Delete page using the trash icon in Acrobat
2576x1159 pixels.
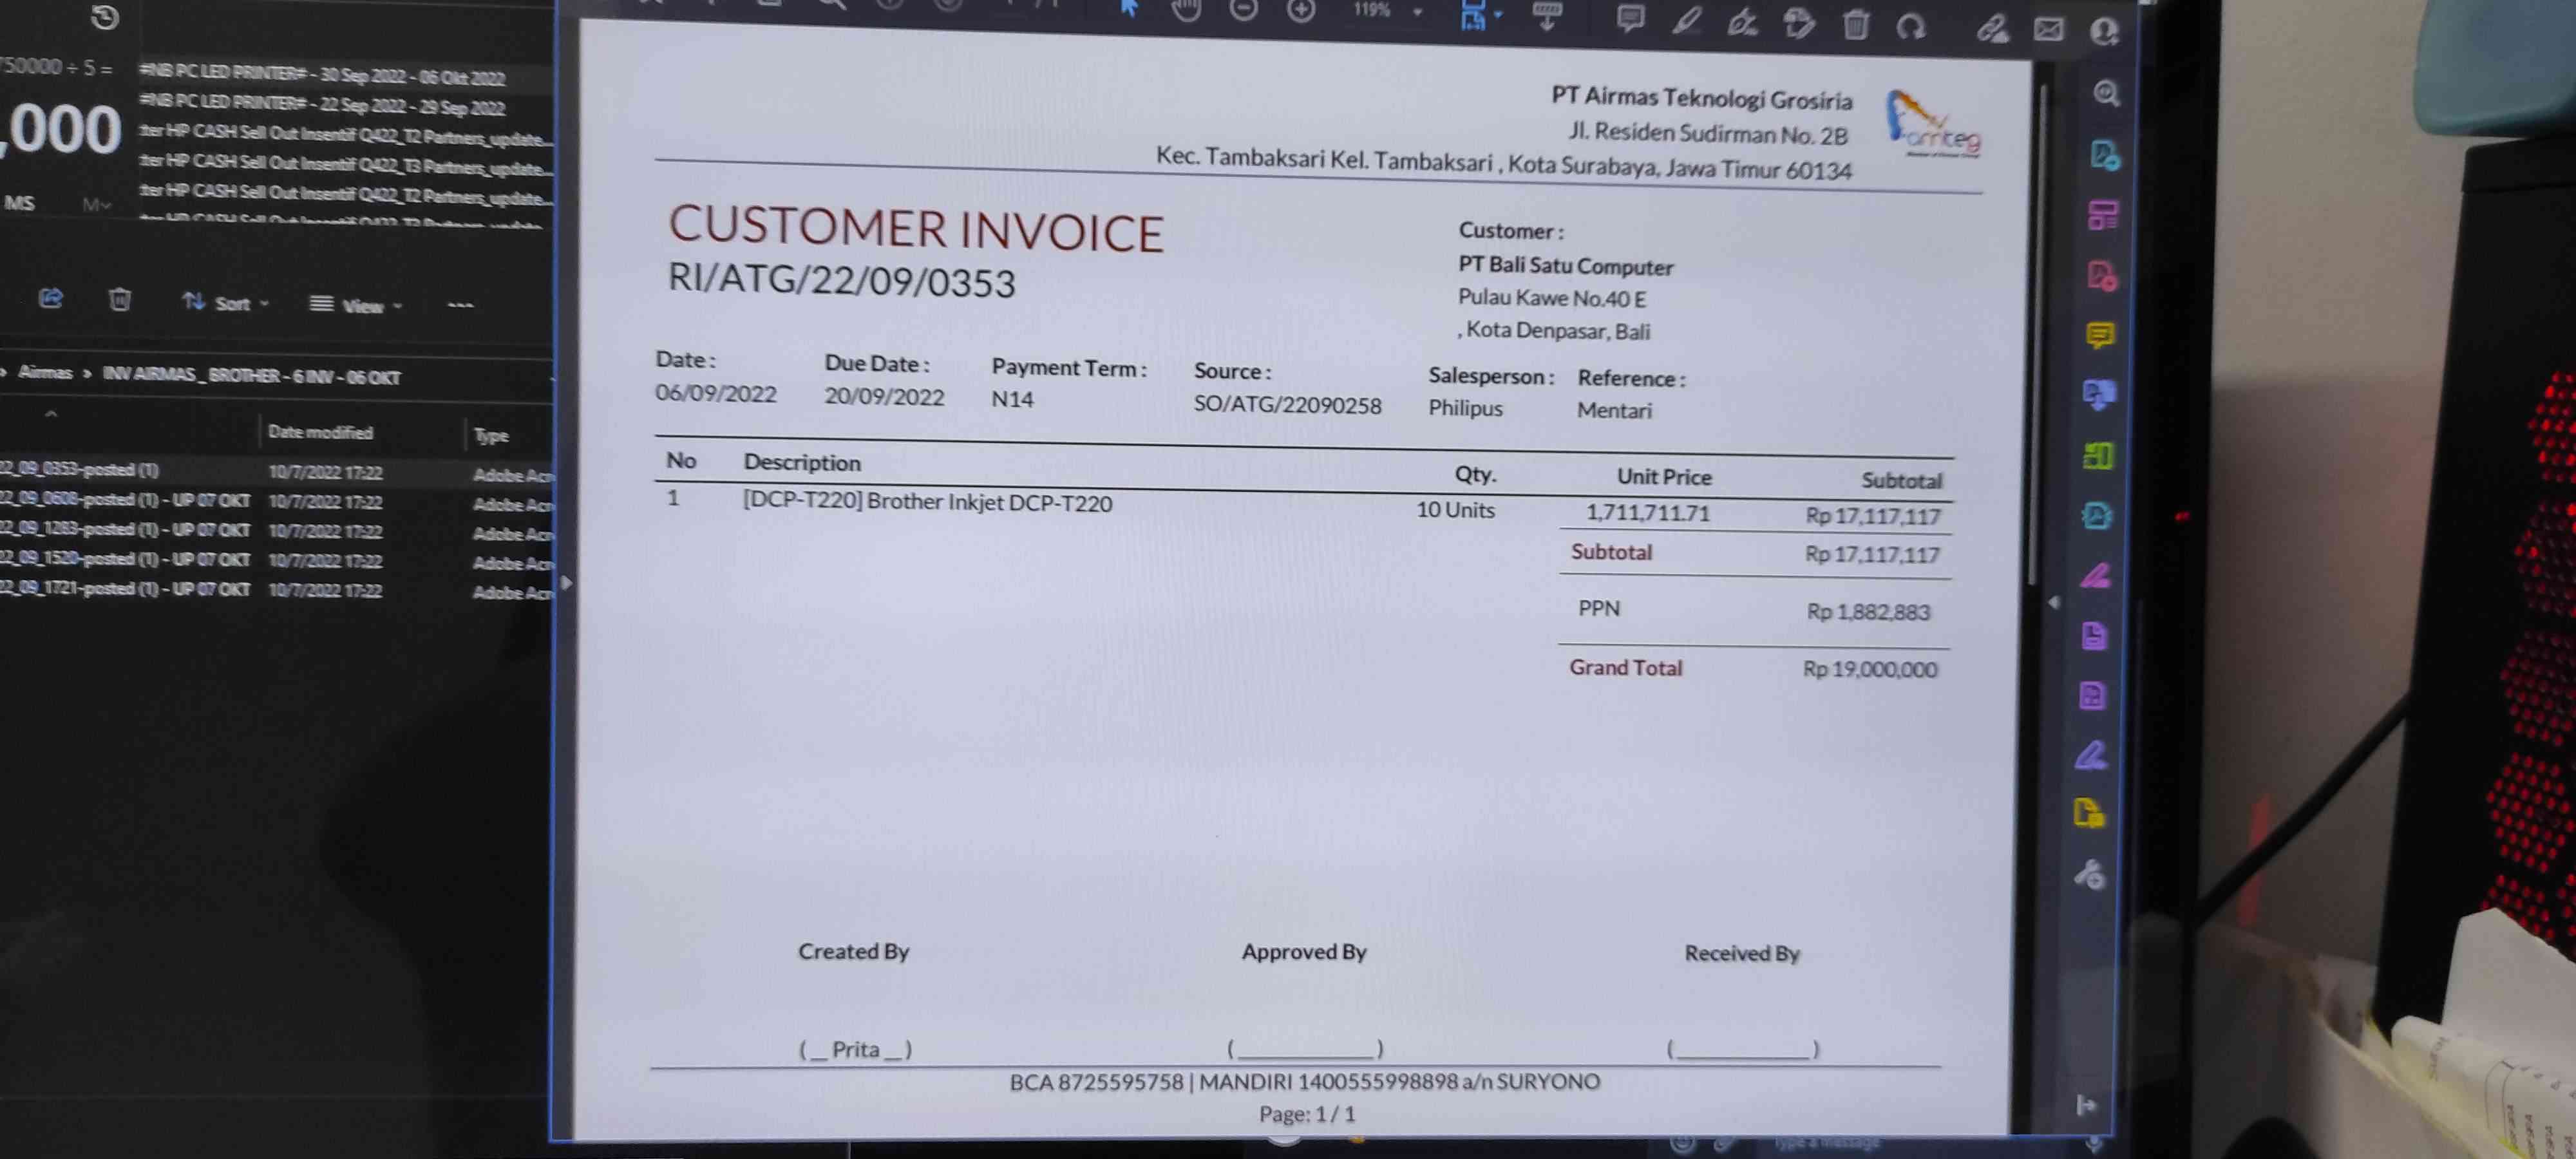click(x=1855, y=24)
